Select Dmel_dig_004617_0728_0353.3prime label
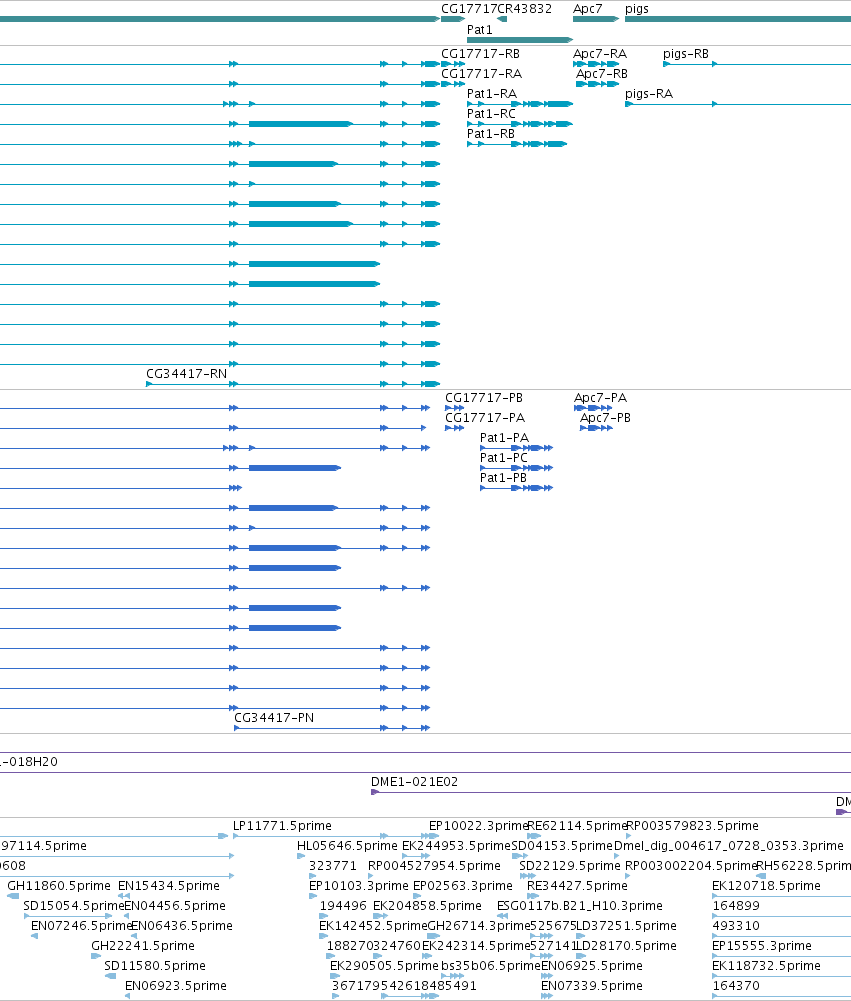Screen dimensions: 851x1001 click(728, 846)
